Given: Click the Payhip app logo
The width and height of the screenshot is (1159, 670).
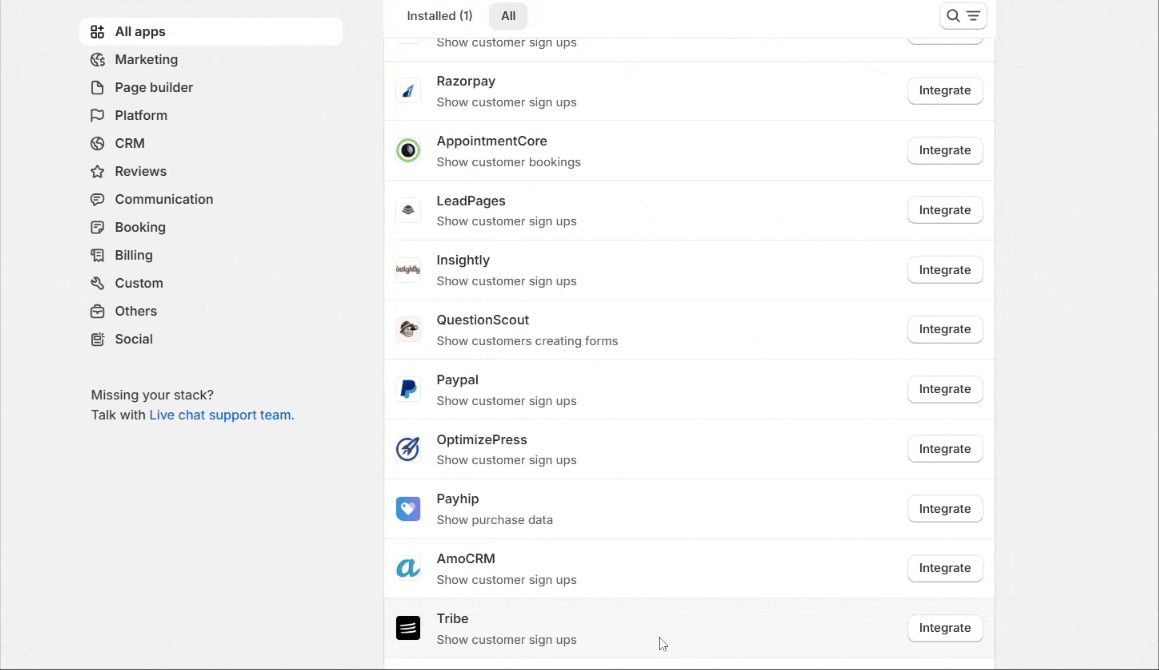Looking at the screenshot, I should point(408,509).
